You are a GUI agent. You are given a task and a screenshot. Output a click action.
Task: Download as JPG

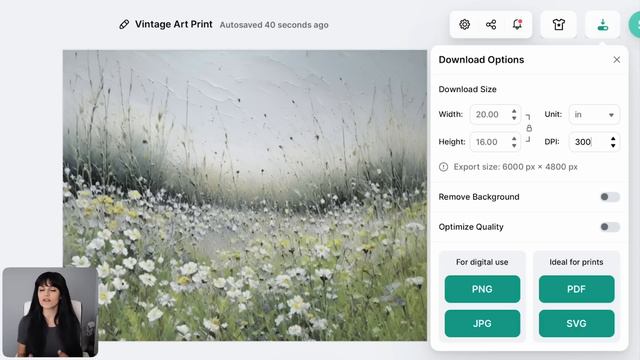click(x=482, y=323)
